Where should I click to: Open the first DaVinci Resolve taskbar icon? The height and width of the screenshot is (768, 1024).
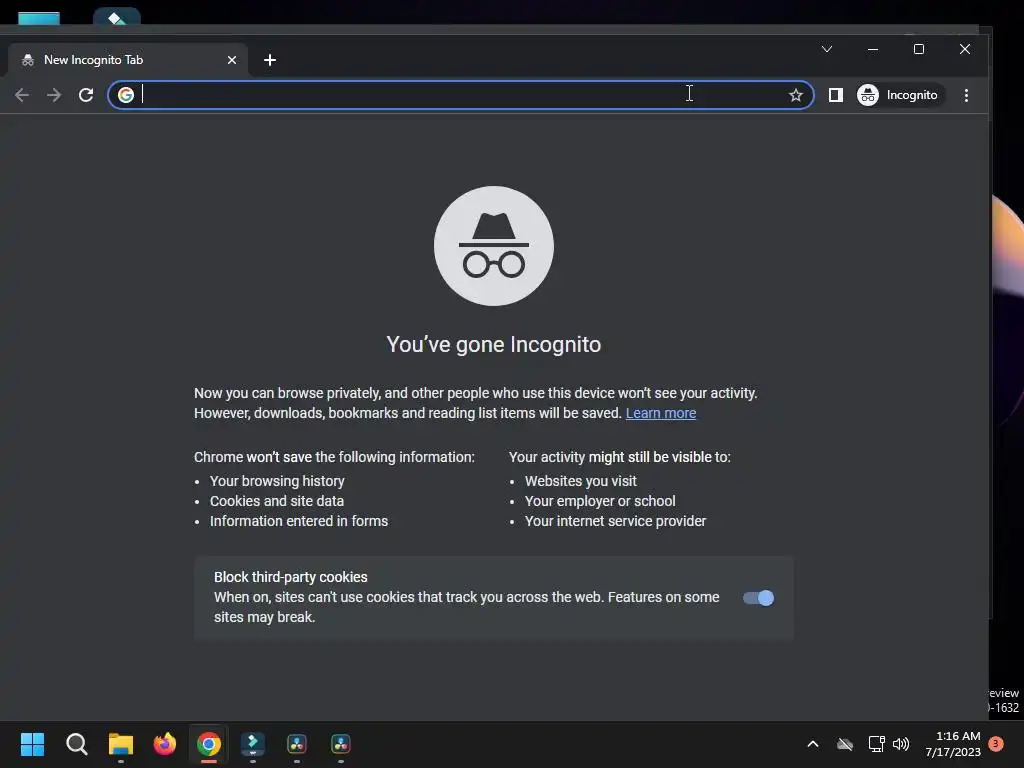[296, 744]
